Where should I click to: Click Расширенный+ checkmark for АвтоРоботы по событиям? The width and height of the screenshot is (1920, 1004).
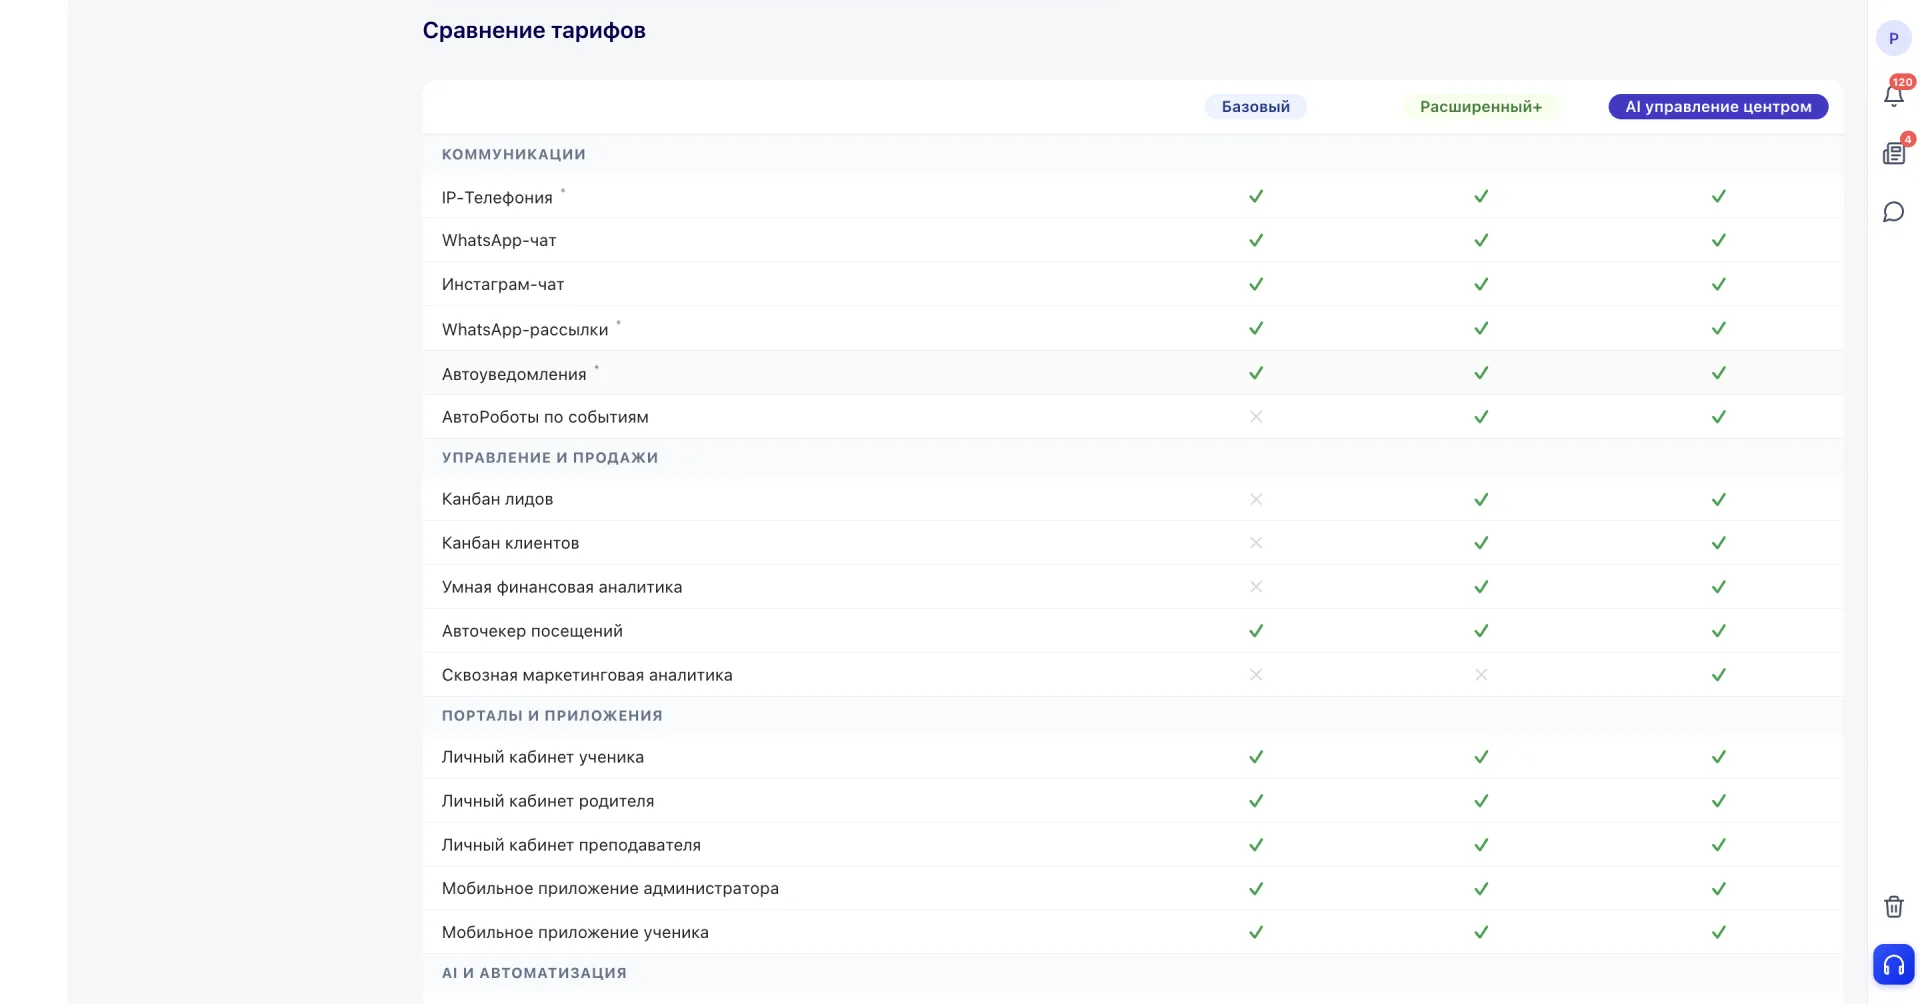[x=1481, y=416]
